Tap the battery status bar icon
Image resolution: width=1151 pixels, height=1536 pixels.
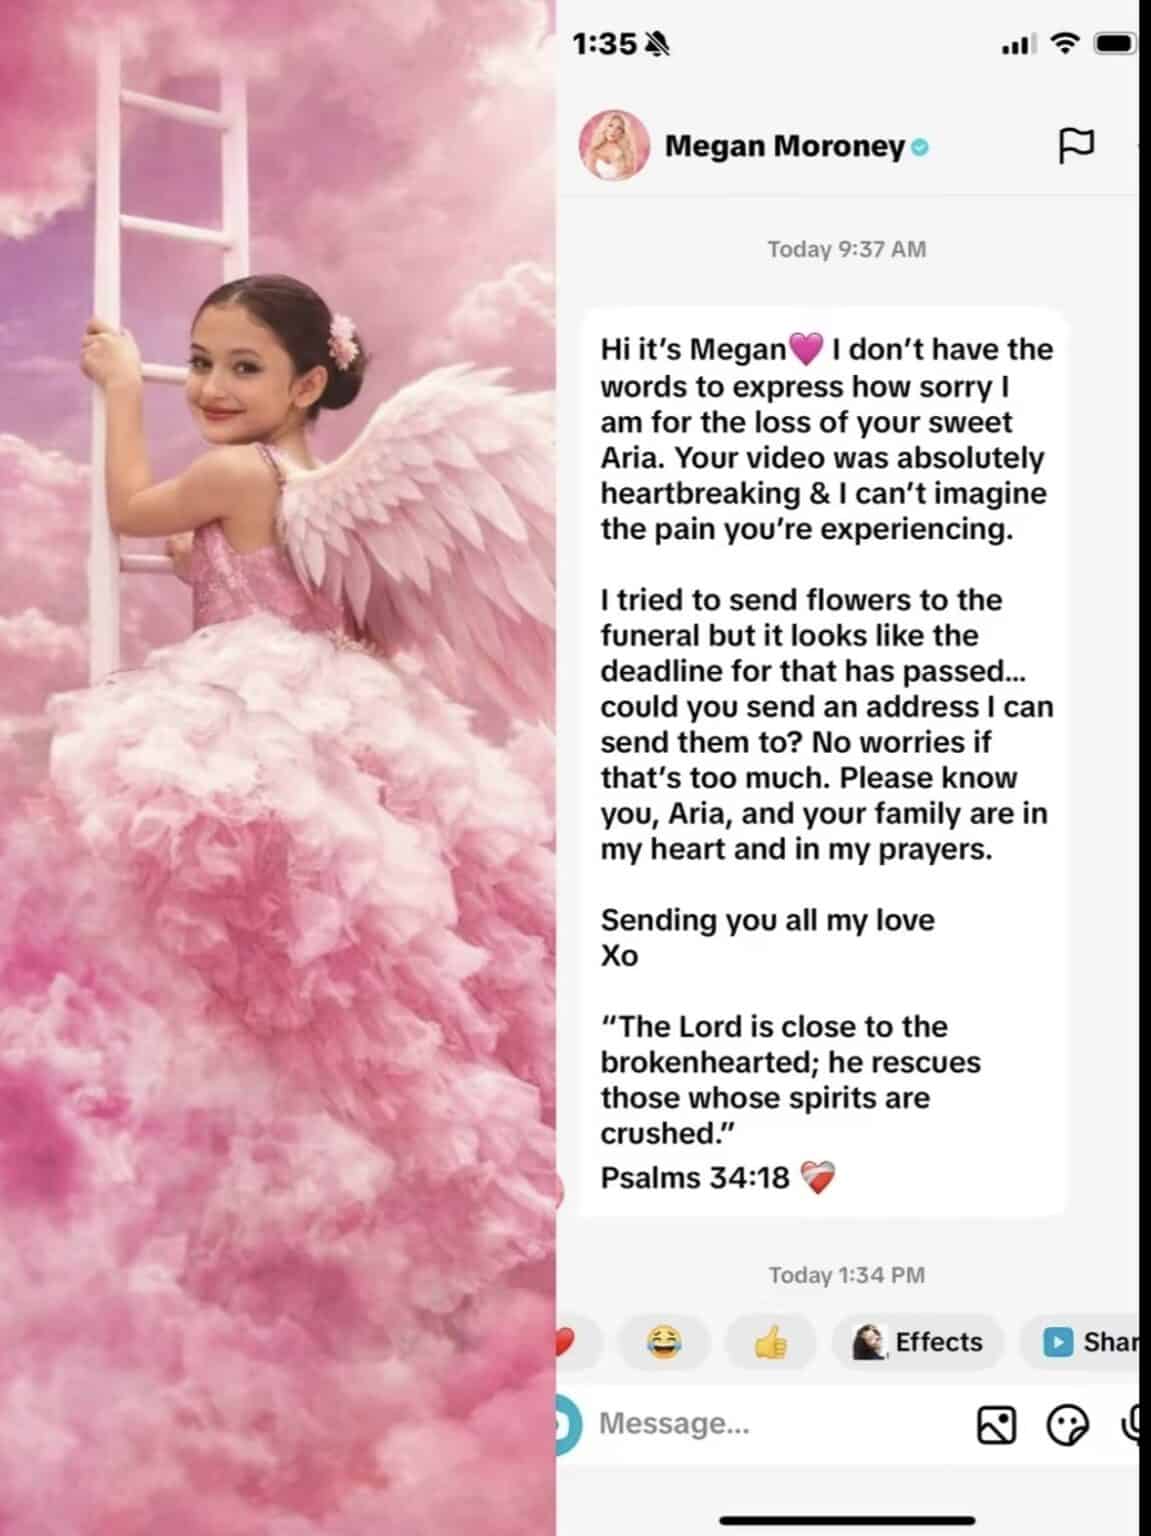[1115, 44]
